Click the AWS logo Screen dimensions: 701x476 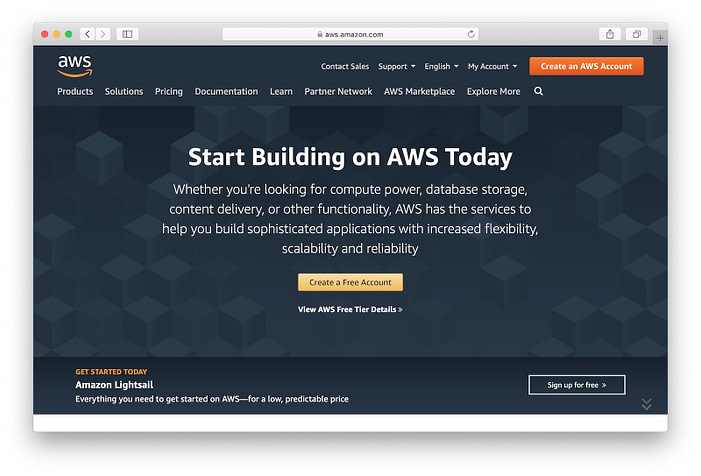click(x=75, y=66)
